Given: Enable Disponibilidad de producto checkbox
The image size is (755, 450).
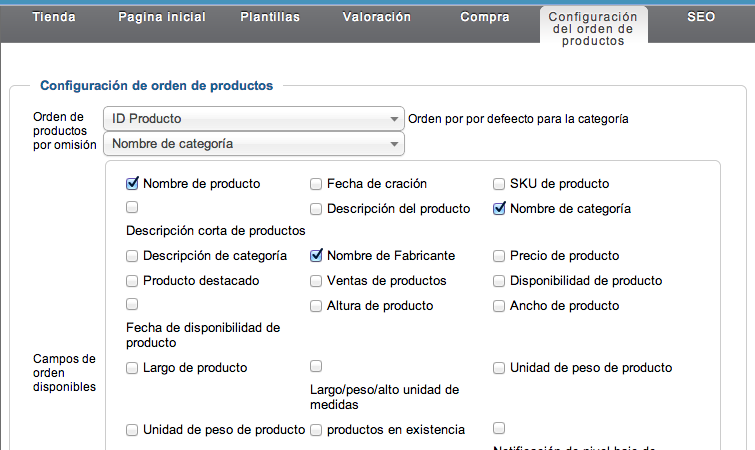Looking at the screenshot, I should (x=499, y=281).
